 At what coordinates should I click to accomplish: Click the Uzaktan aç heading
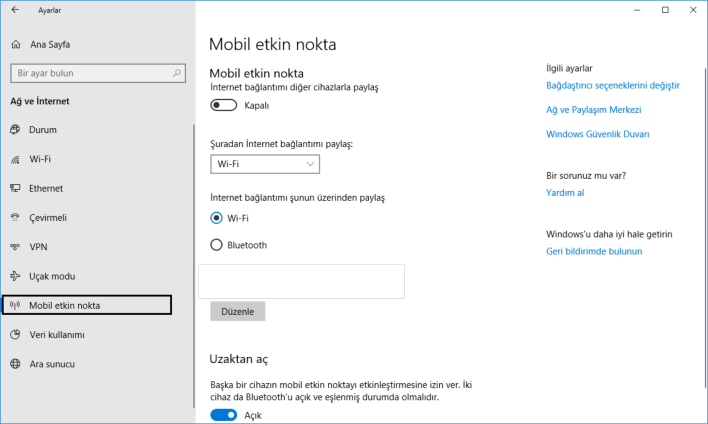coord(238,359)
